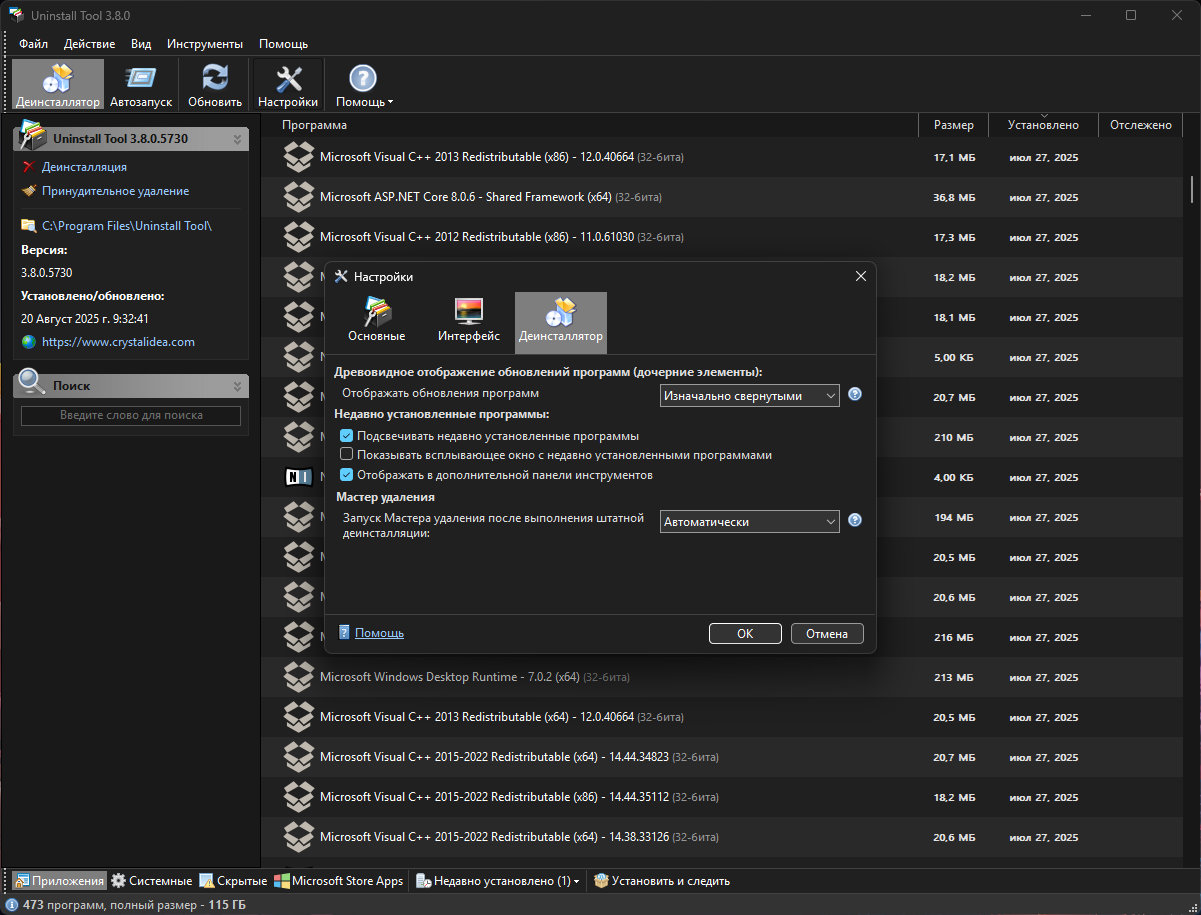Open the Файл menu
The image size is (1201, 915).
(33, 44)
